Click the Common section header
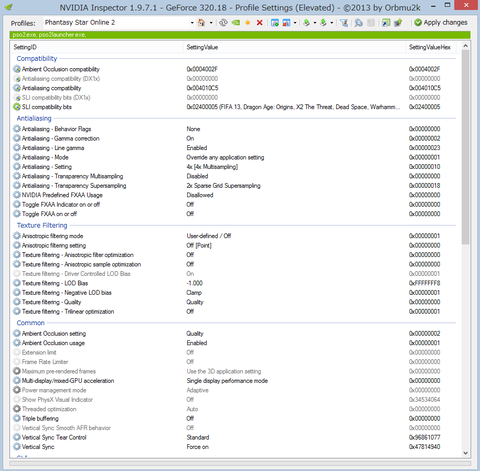 pos(31,323)
